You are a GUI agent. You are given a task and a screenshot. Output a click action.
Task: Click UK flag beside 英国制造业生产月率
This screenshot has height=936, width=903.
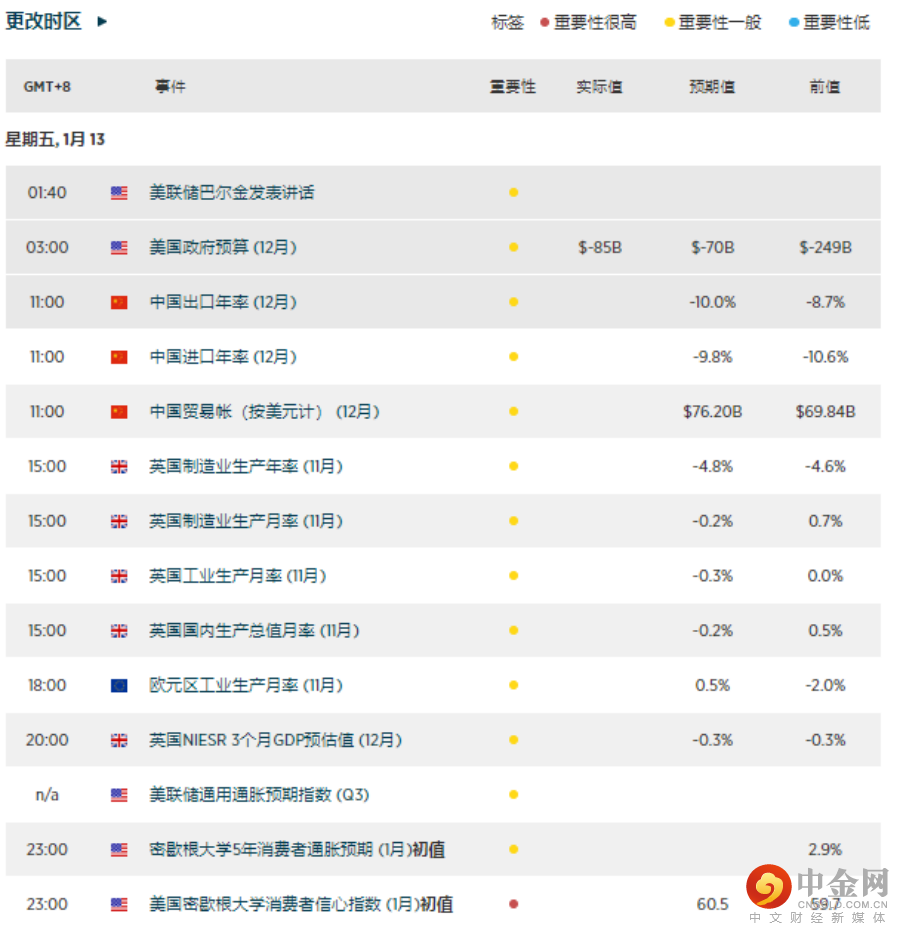coord(119,522)
